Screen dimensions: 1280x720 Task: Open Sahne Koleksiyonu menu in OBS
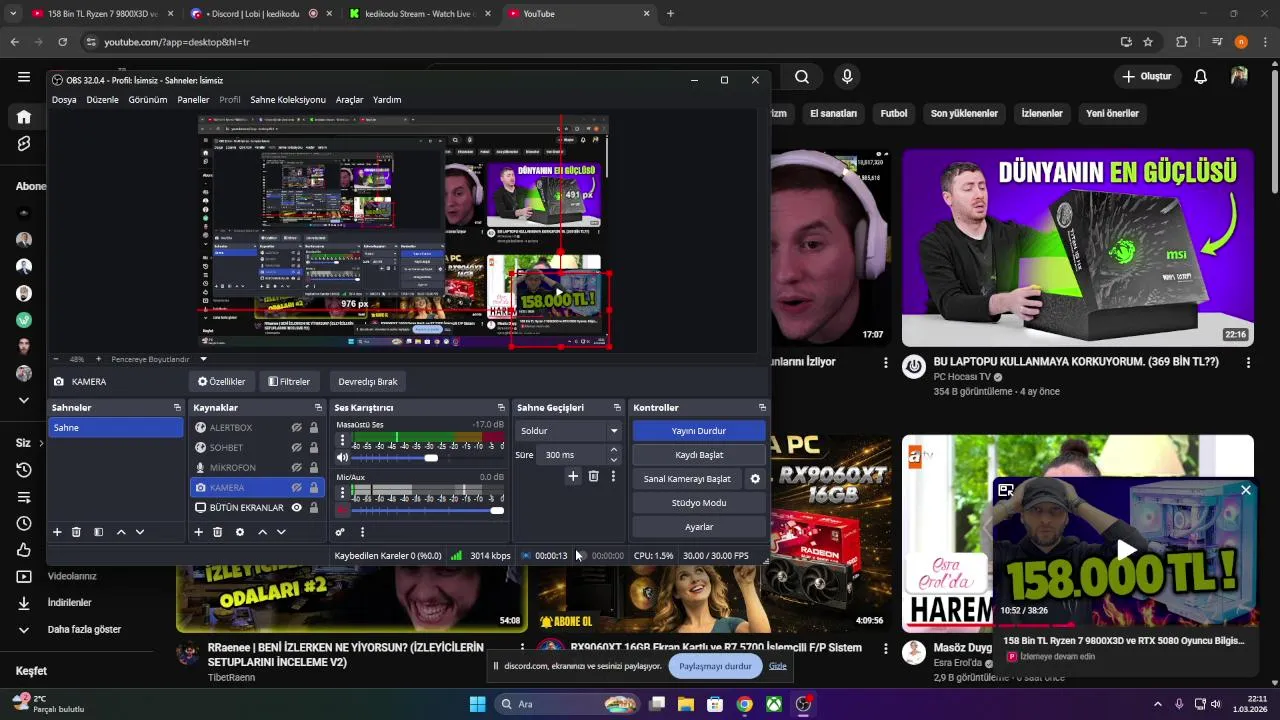[x=288, y=100]
